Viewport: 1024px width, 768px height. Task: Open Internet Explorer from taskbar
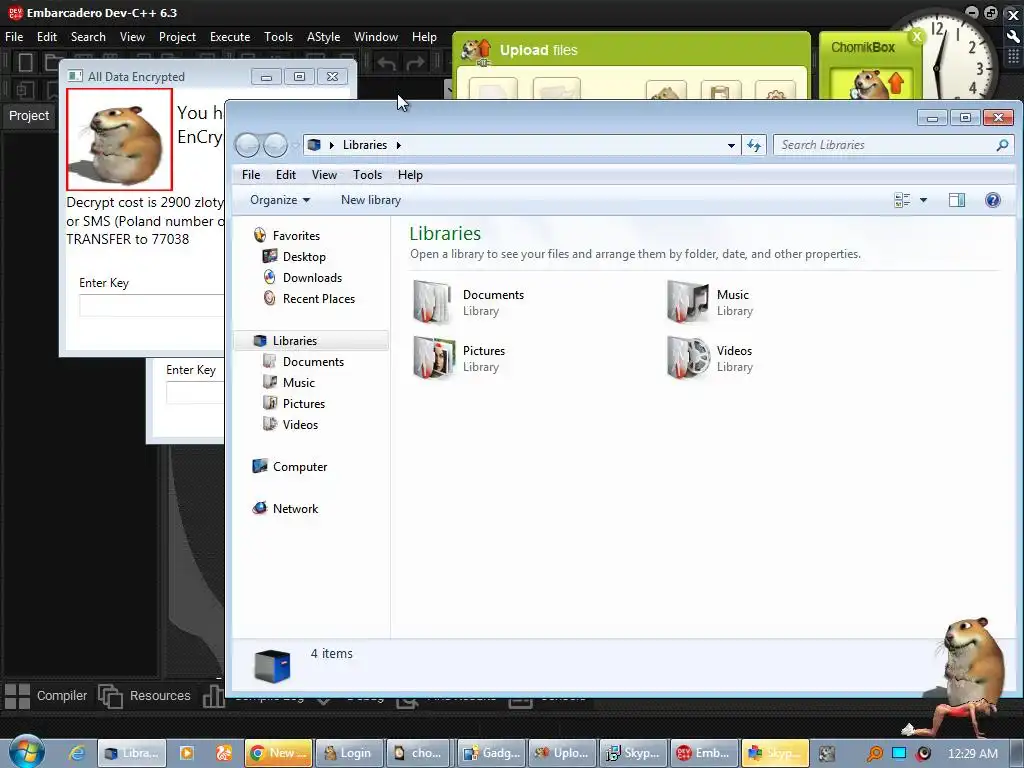[x=77, y=754]
